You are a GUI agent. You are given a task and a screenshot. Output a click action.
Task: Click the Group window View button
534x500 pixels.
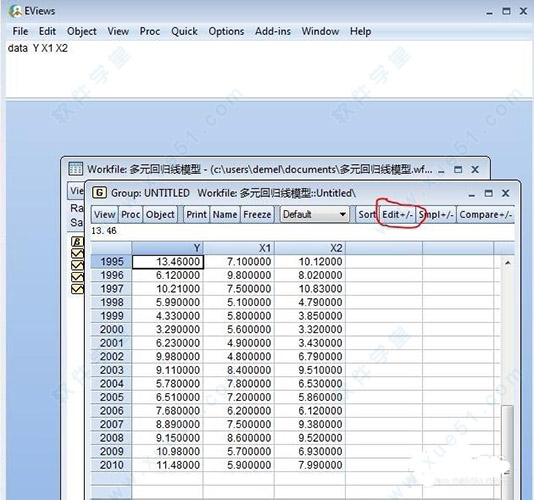(x=105, y=215)
